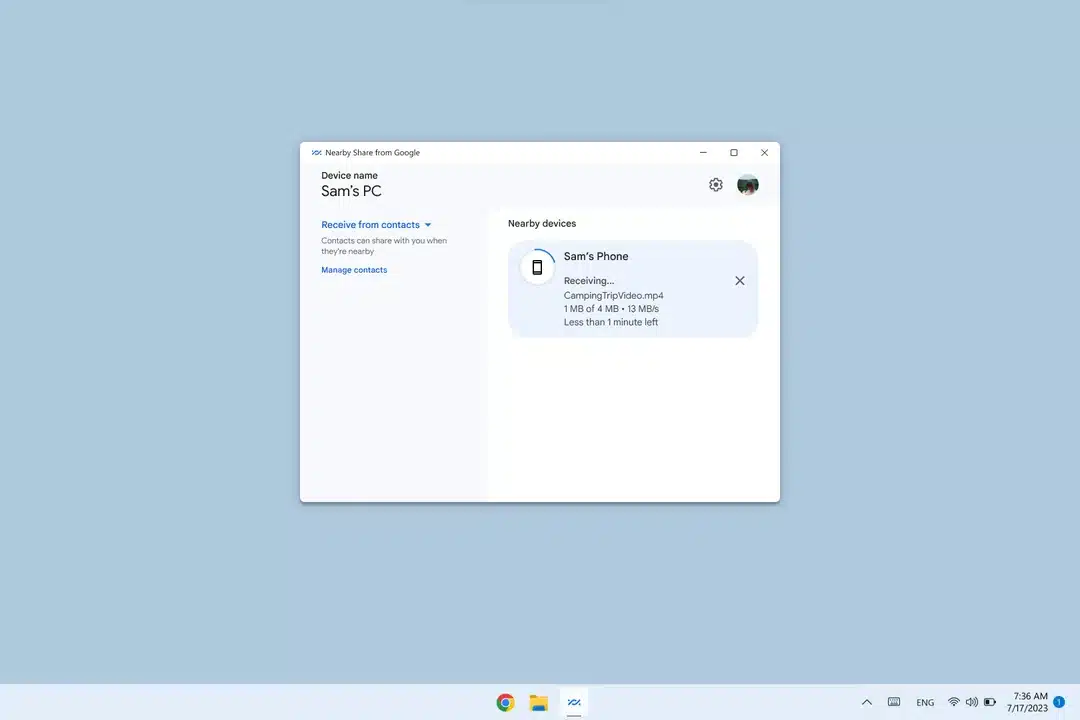1080x720 pixels.
Task: Launch Google Chrome from the taskbar
Action: [506, 702]
